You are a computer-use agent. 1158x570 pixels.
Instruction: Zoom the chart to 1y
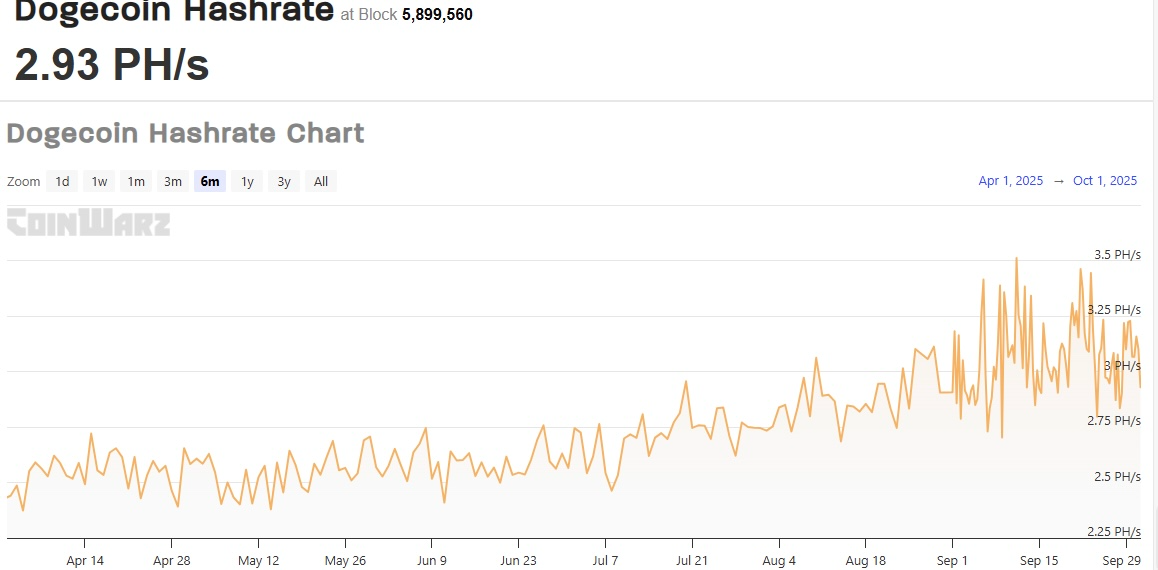(x=247, y=181)
